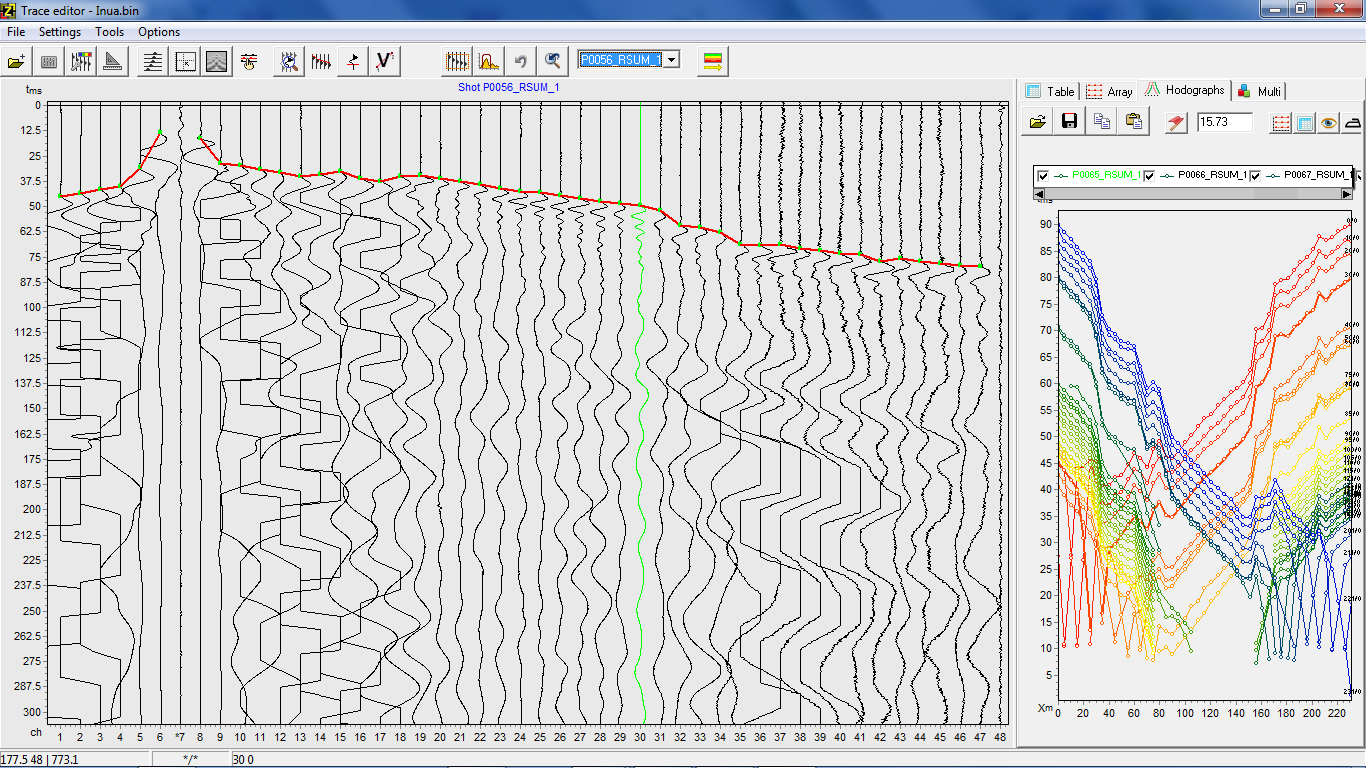
Task: Click the magnifier zoom icon in main toolbar
Action: point(551,62)
